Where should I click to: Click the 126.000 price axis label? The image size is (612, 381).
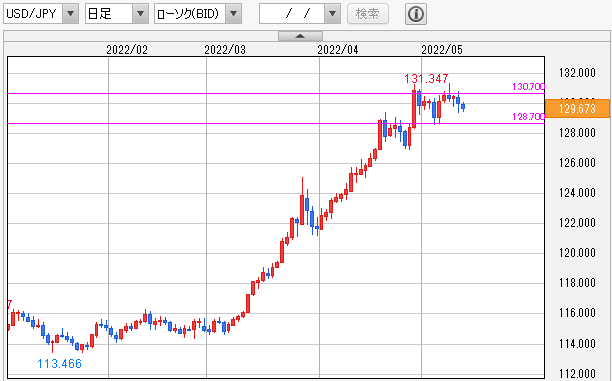coord(577,163)
